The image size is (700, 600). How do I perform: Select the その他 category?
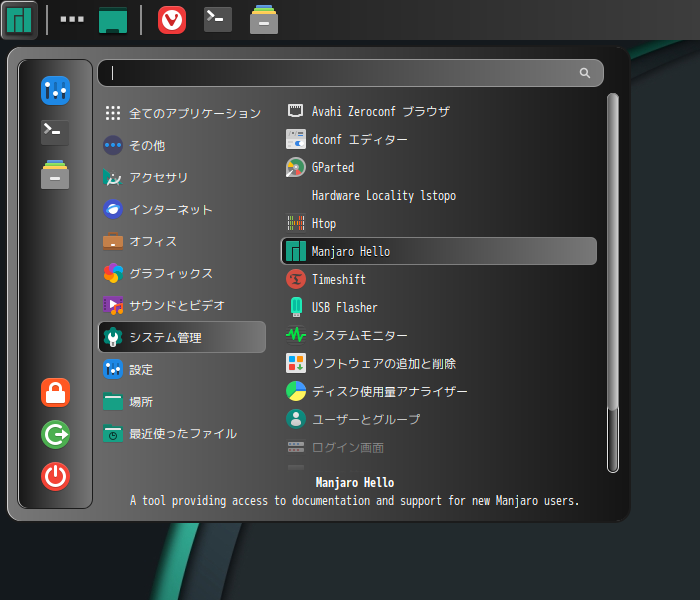point(182,146)
